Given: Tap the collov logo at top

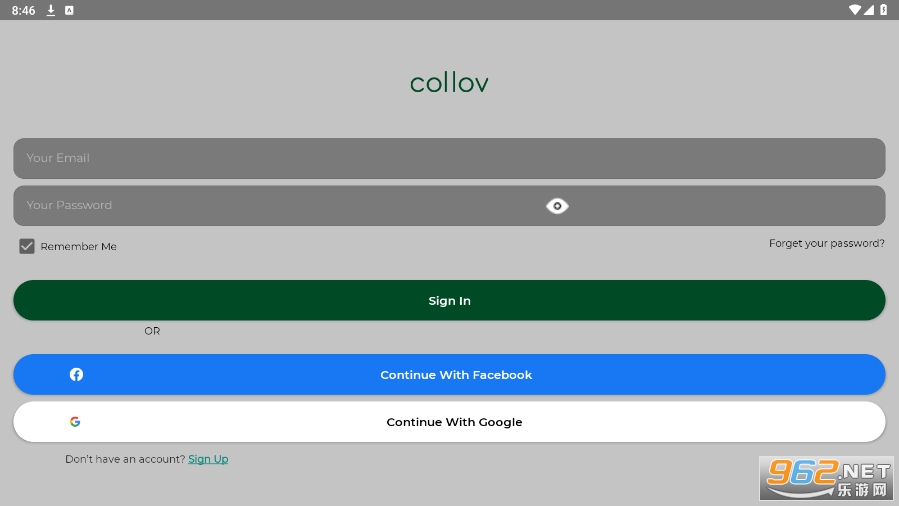Looking at the screenshot, I should coord(449,82).
